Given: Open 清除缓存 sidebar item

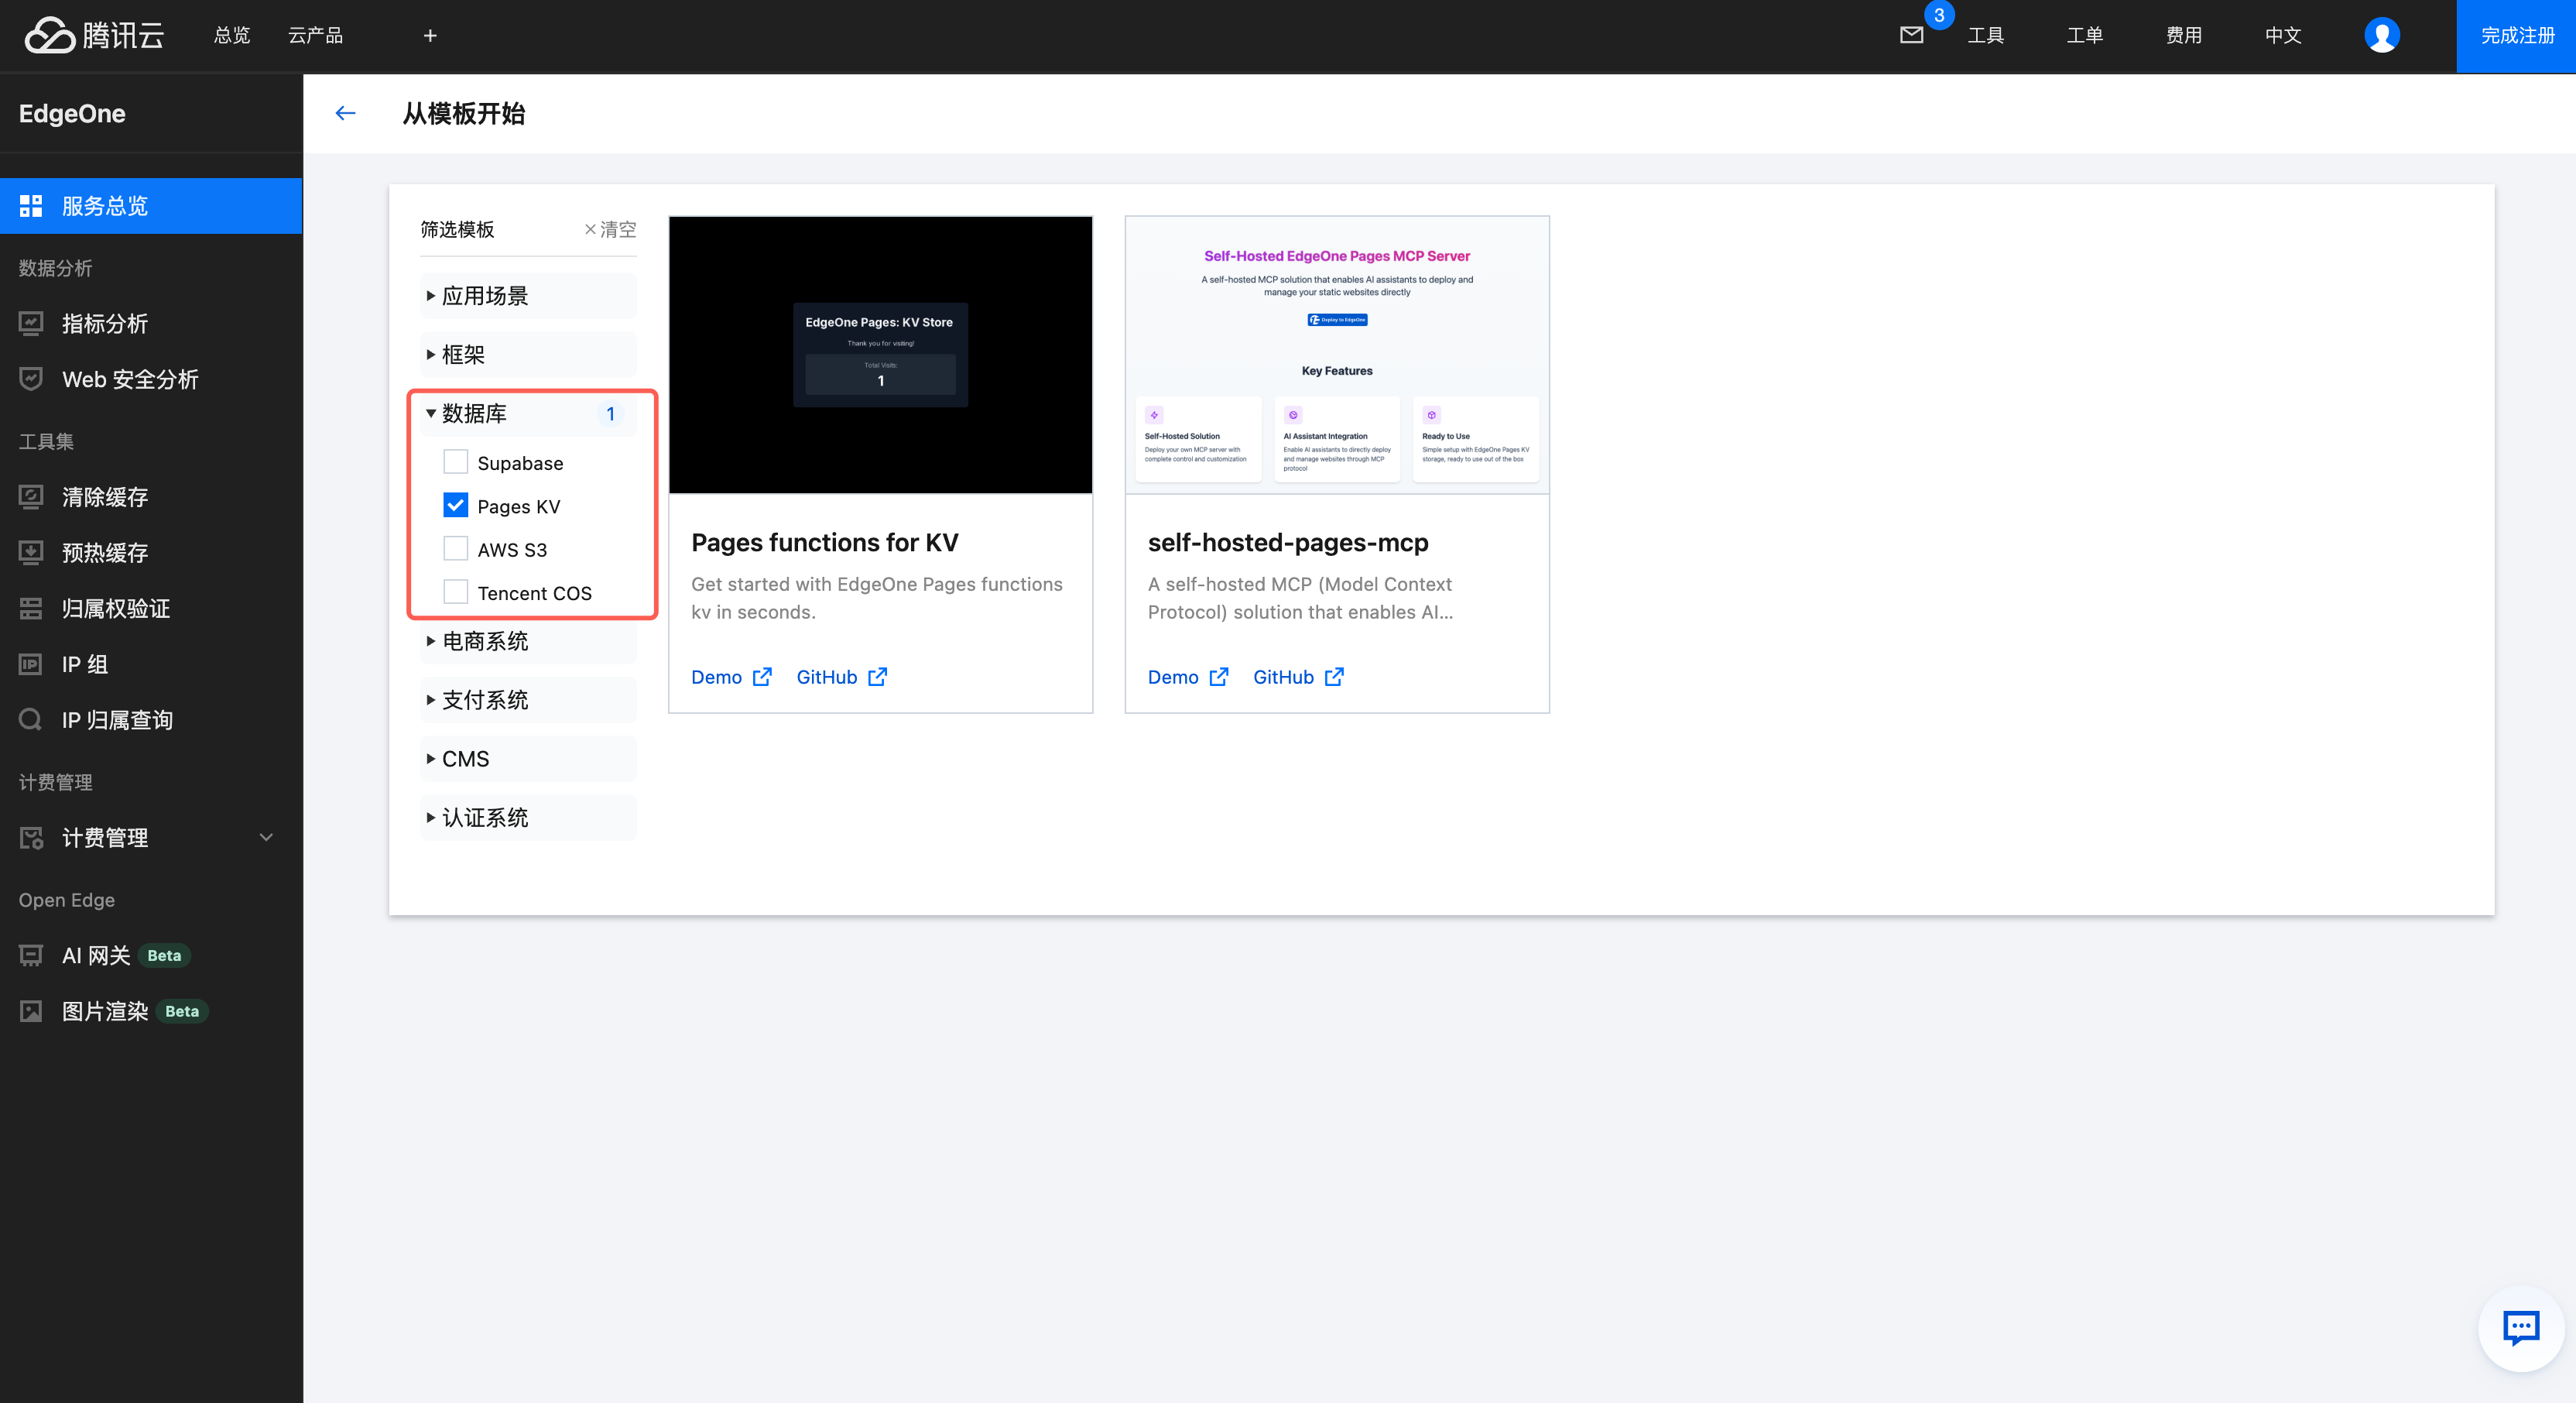Looking at the screenshot, I should [x=105, y=497].
